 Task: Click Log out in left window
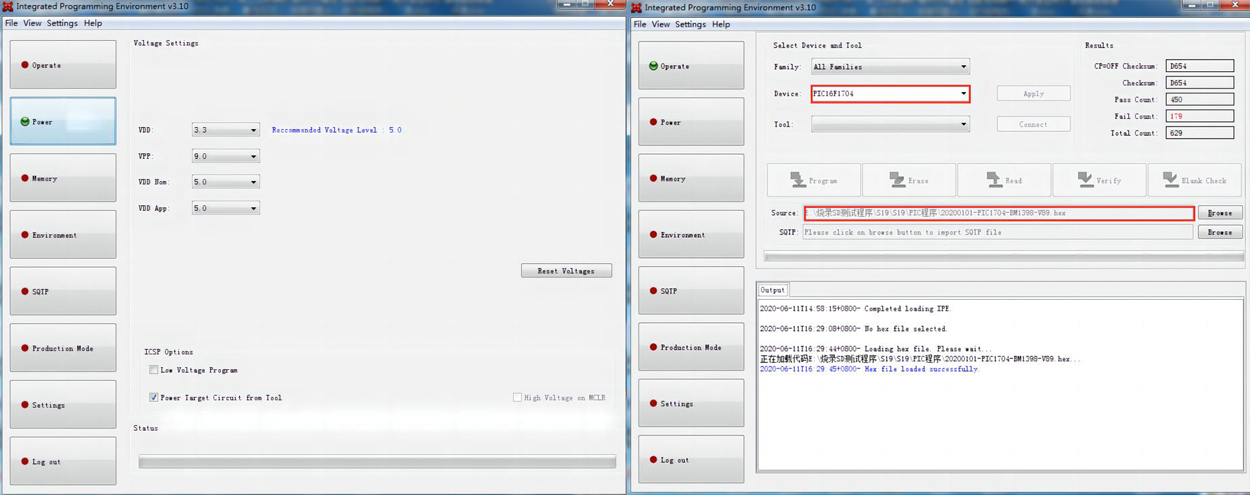pyautogui.click(x=63, y=461)
